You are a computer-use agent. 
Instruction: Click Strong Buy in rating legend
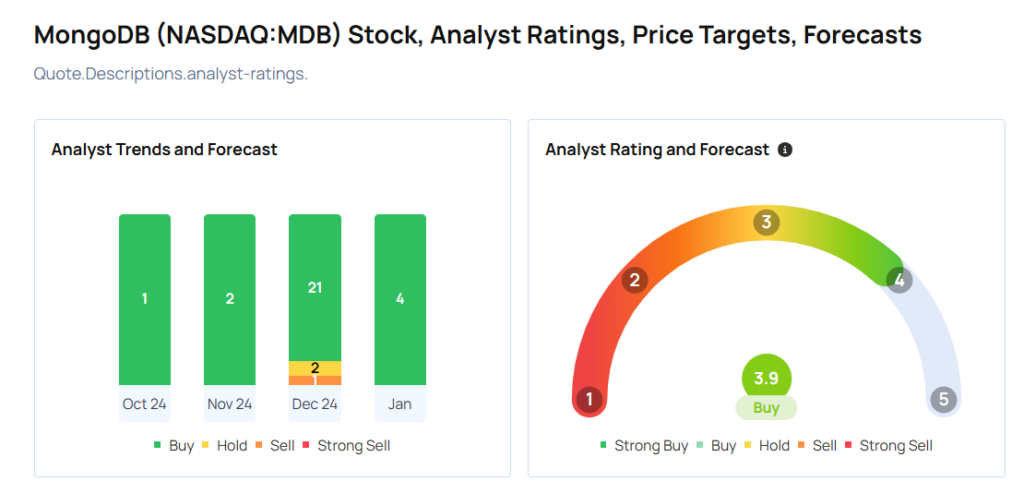click(644, 445)
